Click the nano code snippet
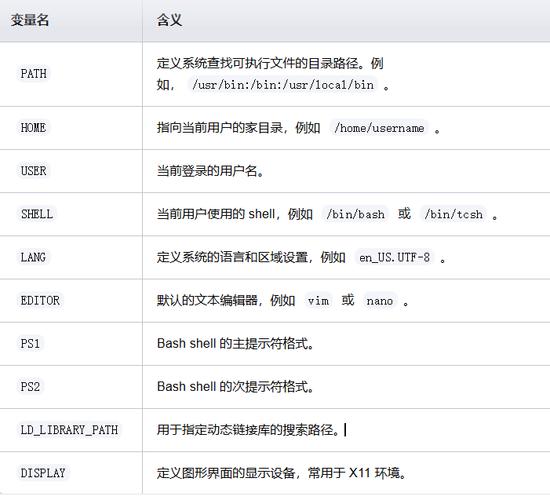This screenshot has width=550, height=500. [380, 300]
